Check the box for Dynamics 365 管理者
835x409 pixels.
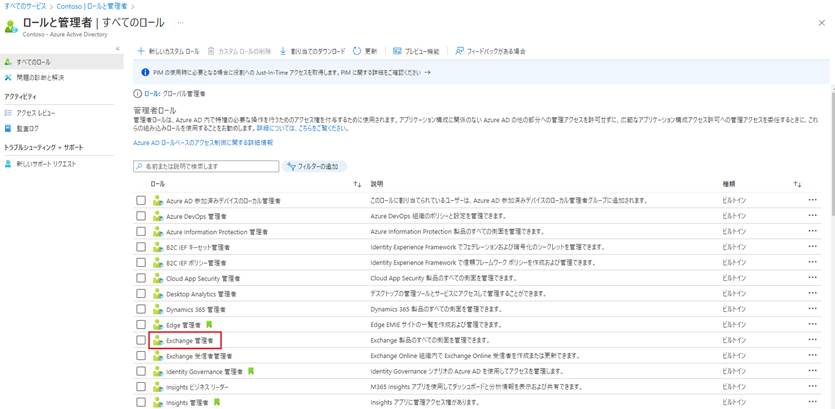[x=141, y=309]
